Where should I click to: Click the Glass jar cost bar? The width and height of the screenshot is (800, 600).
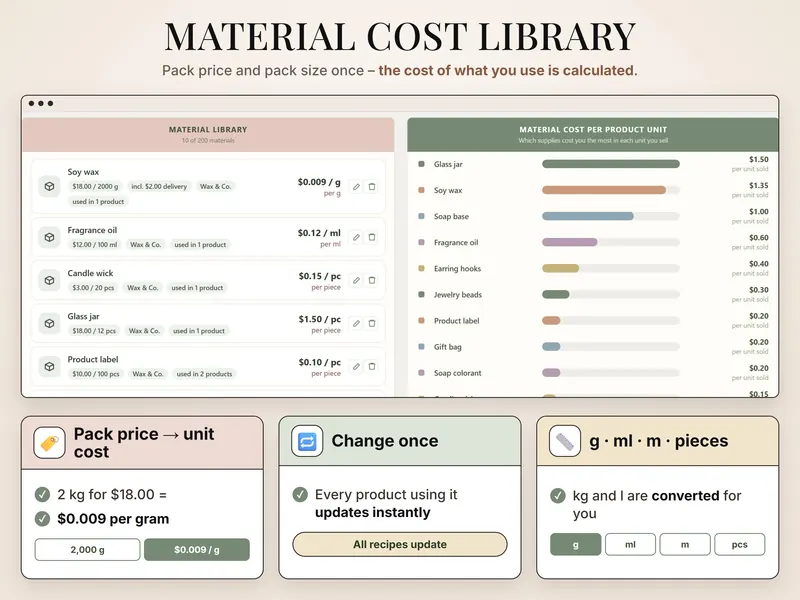(611, 164)
